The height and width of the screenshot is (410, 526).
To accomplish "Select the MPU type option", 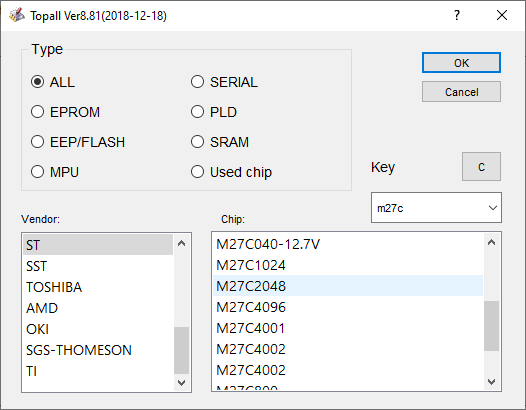I will pyautogui.click(x=38, y=172).
